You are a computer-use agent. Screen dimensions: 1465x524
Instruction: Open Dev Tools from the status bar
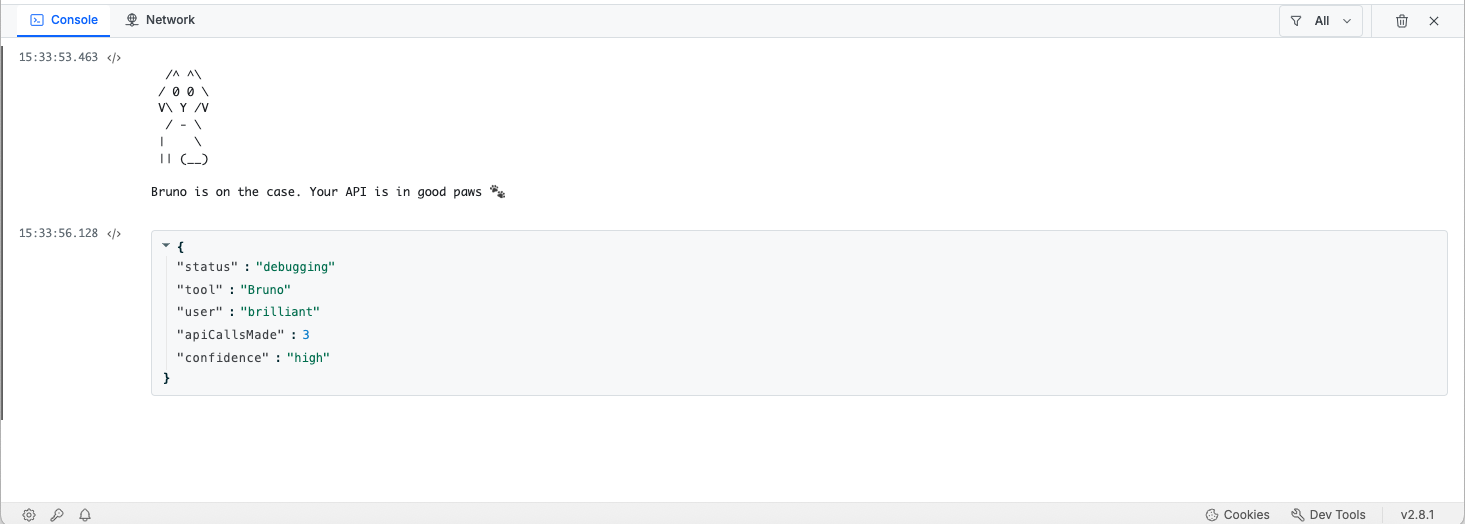tap(1328, 515)
